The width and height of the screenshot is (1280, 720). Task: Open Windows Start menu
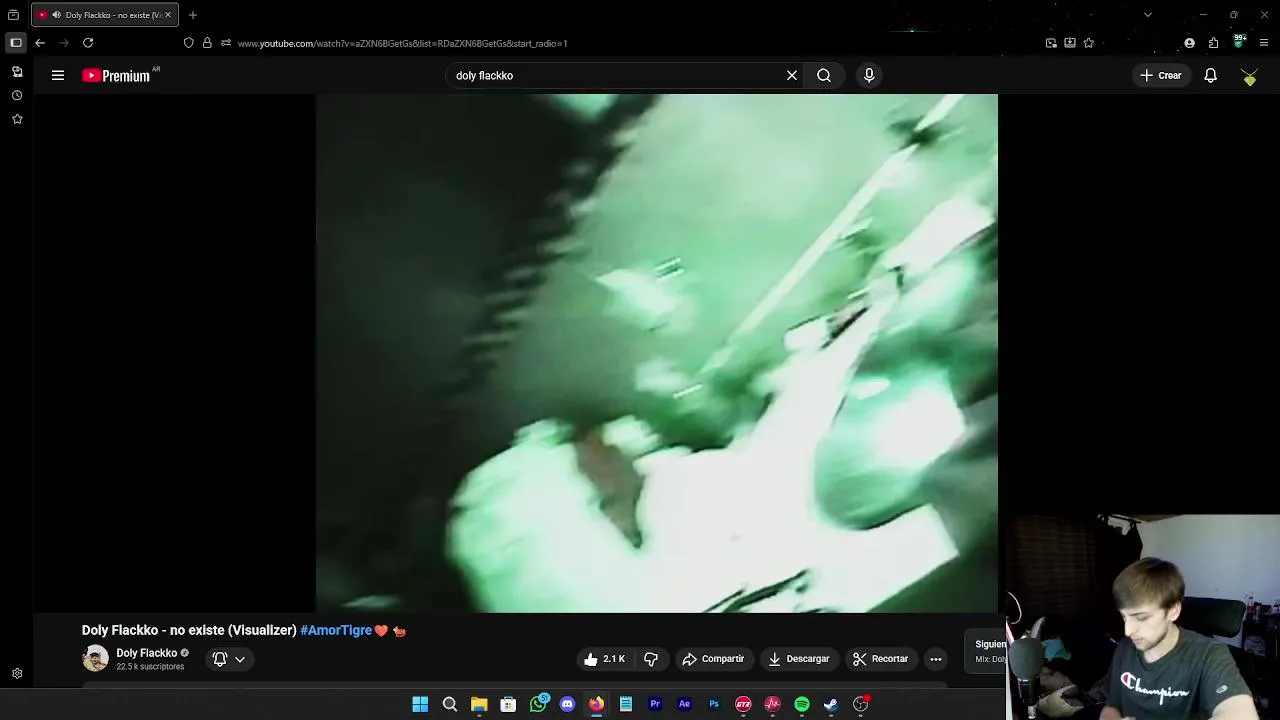coord(420,704)
